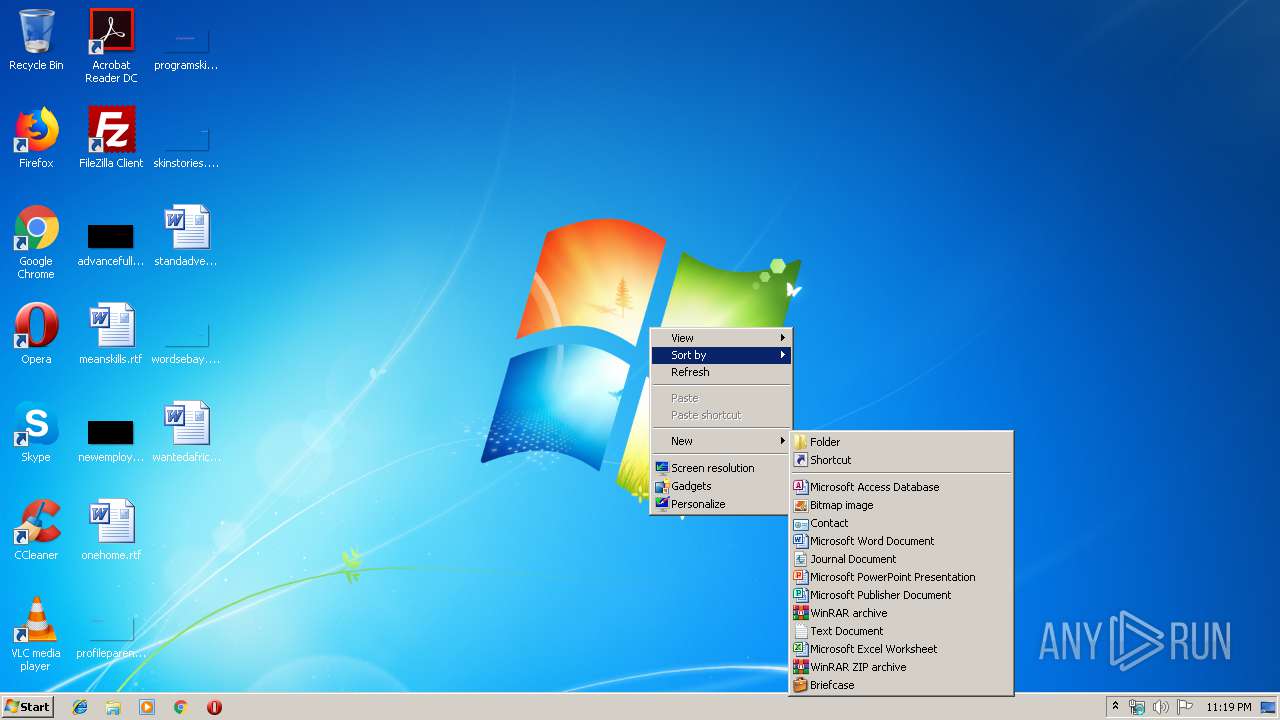The image size is (1280, 720).
Task: Expand the View submenu
Action: pos(721,338)
